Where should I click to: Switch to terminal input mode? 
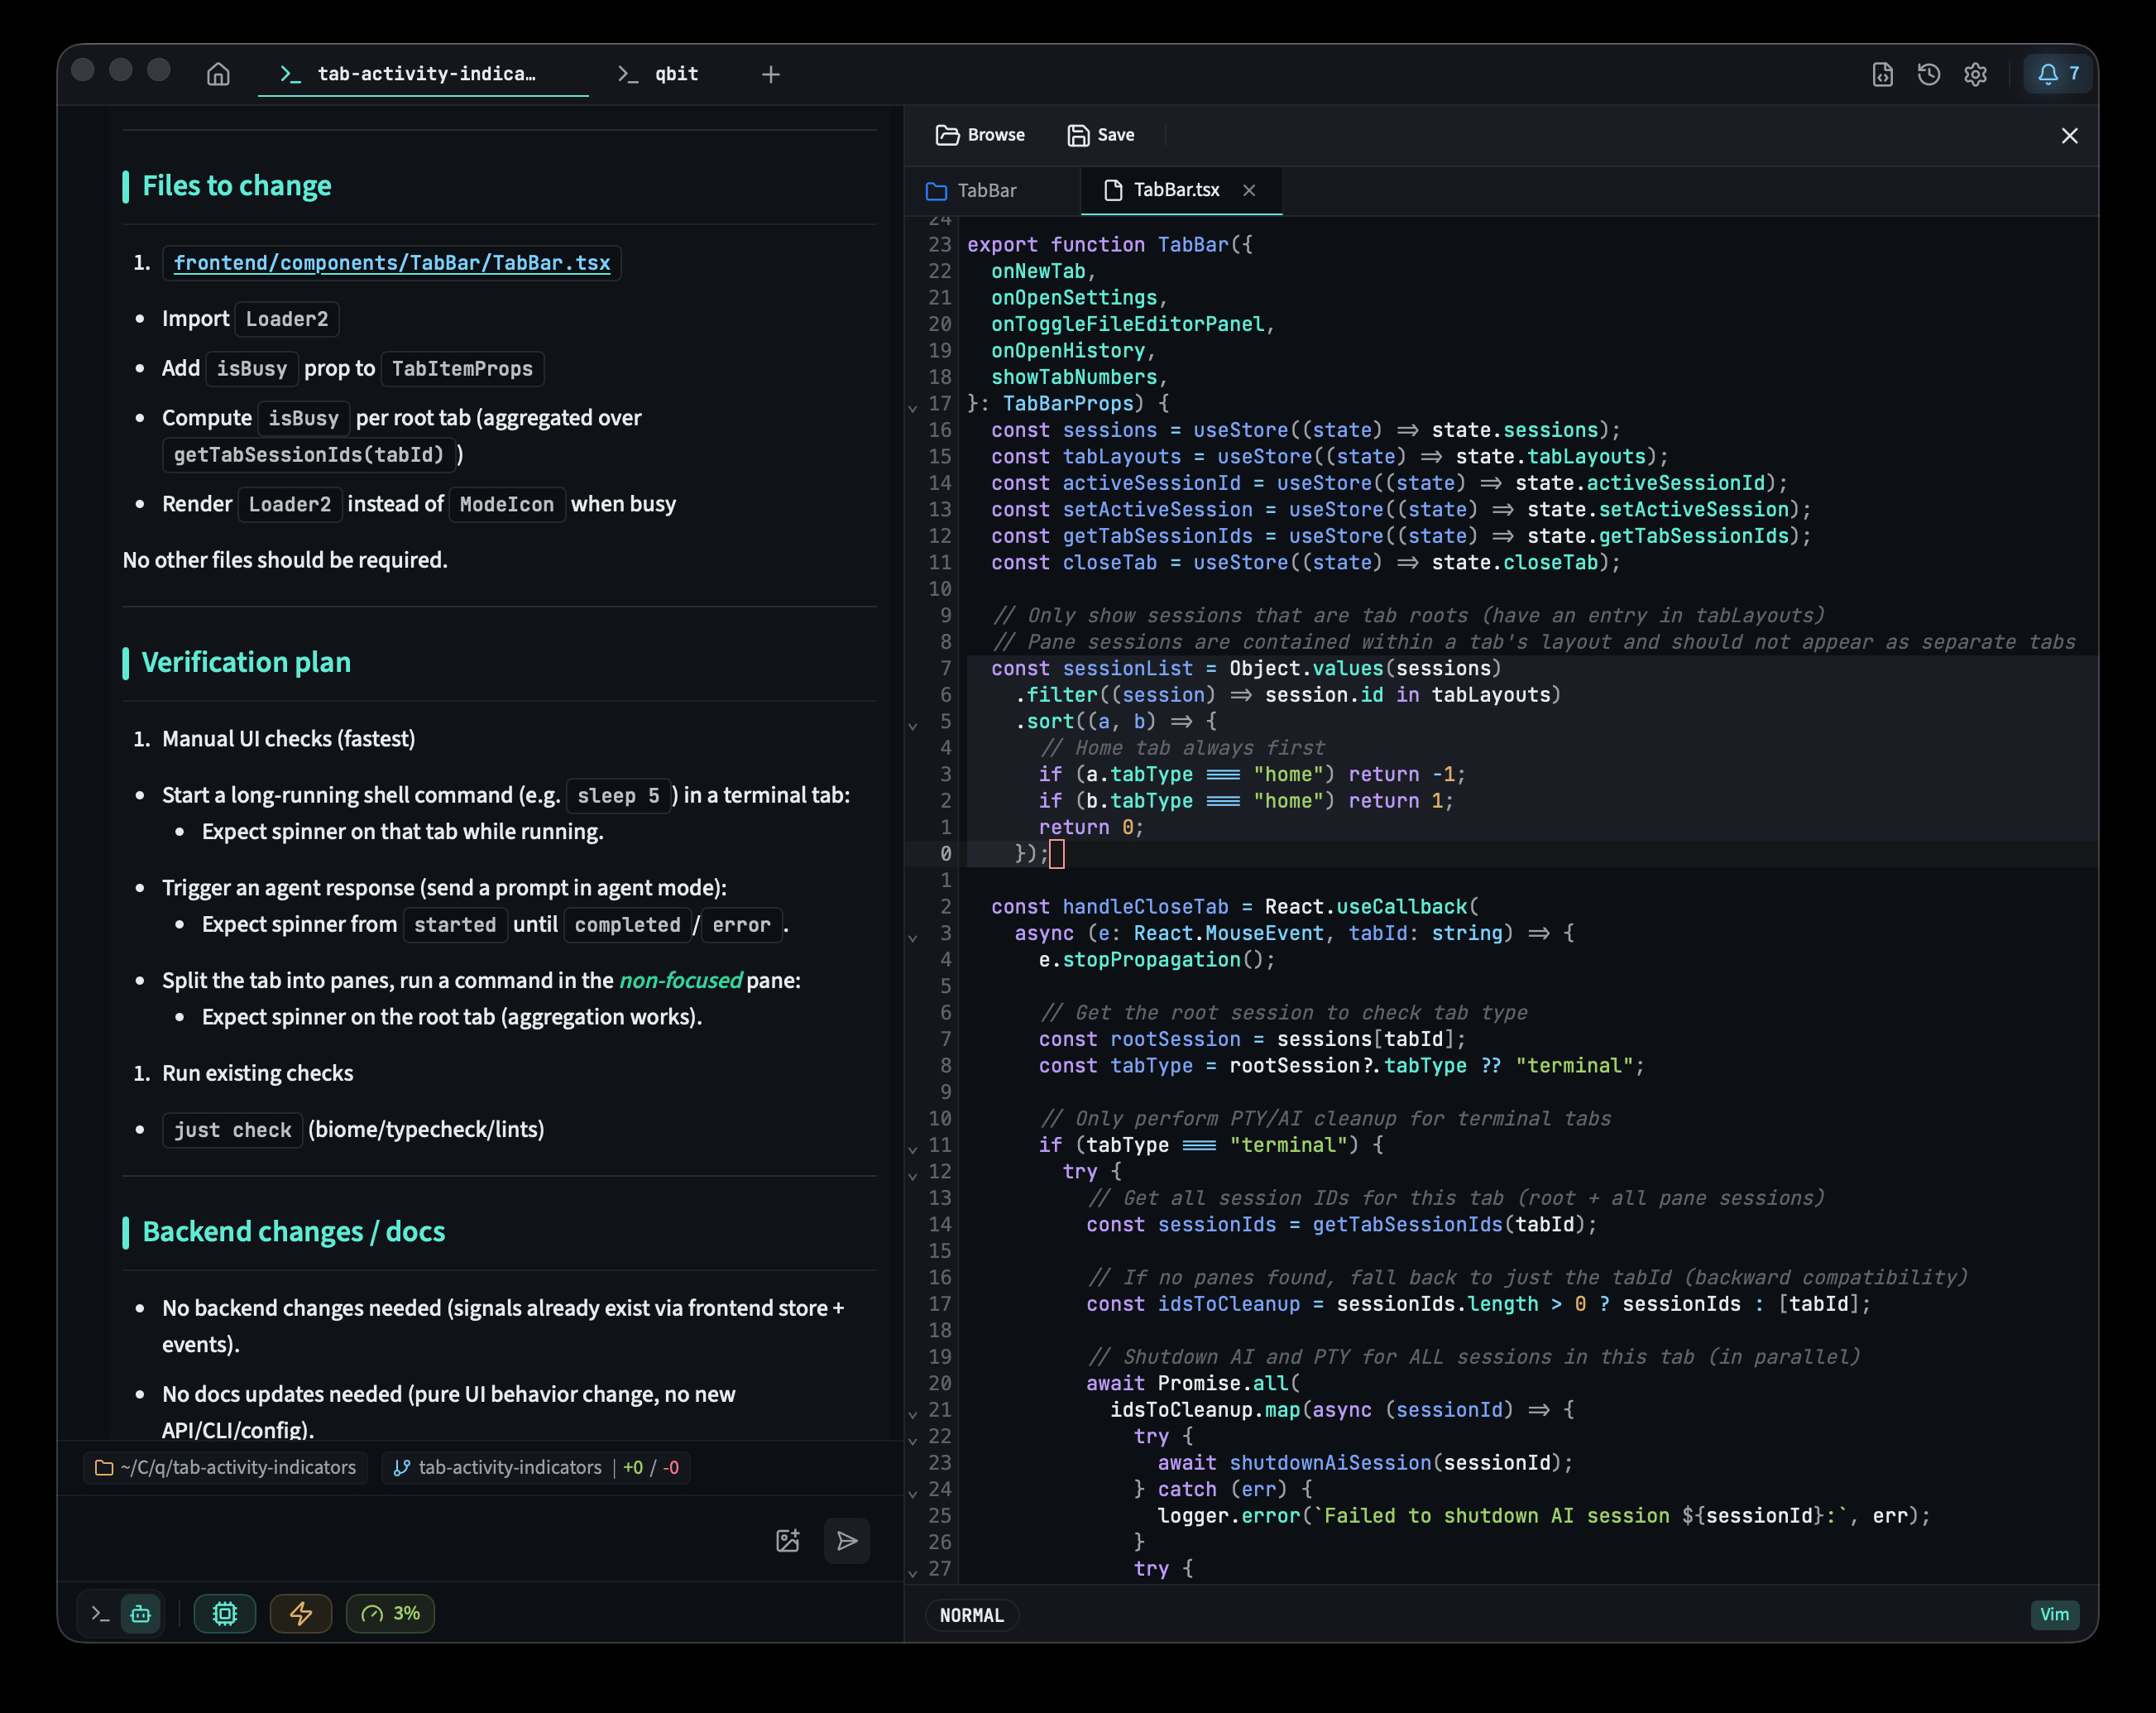[100, 1613]
